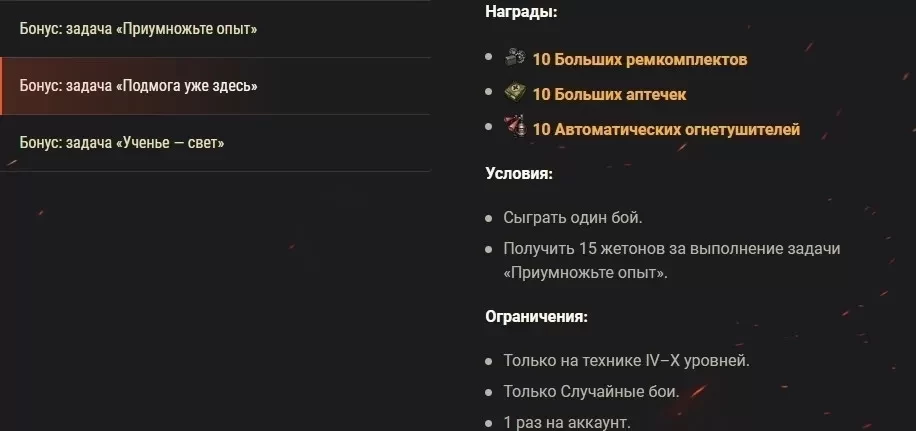Click the Automatic Fire Extinguisher icon
The width and height of the screenshot is (916, 431).
tap(515, 126)
